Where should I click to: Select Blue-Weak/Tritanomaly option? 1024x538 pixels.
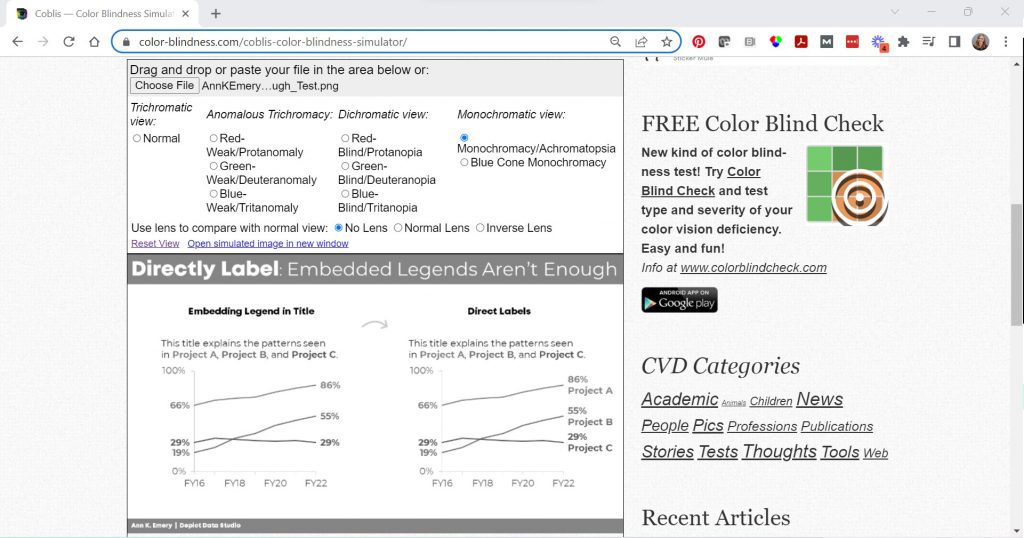(x=214, y=194)
